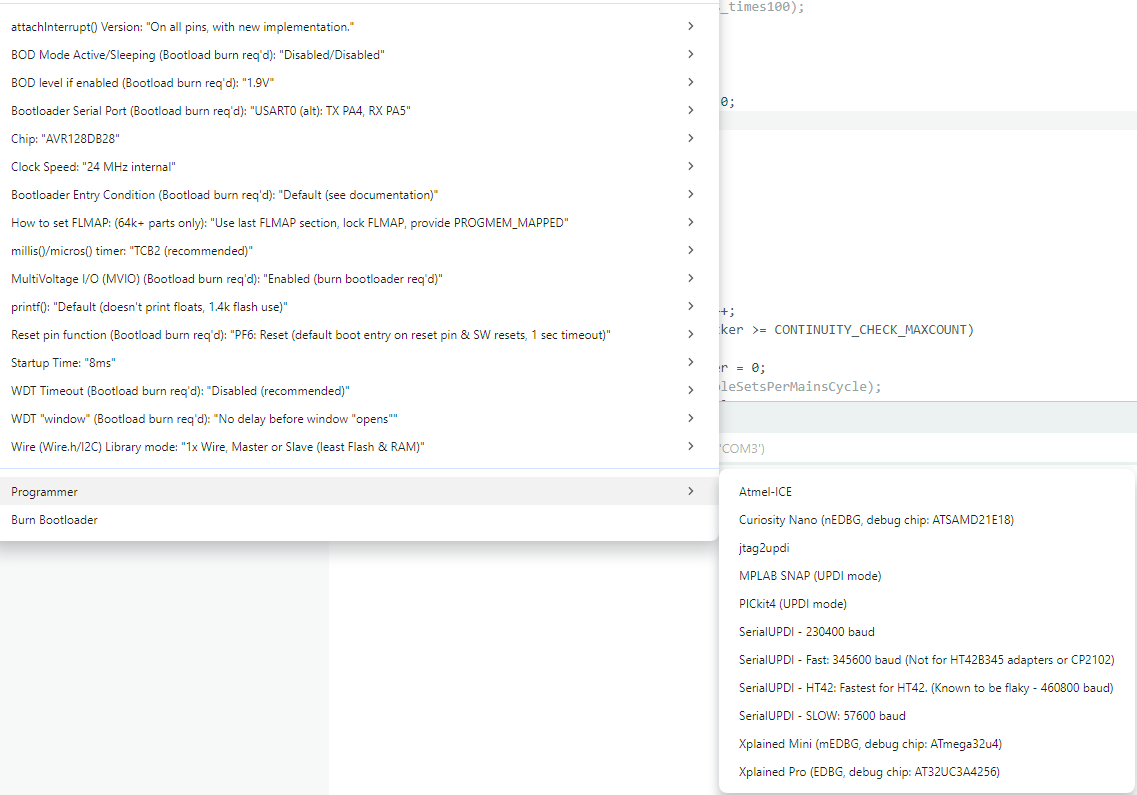The width and height of the screenshot is (1137, 795).
Task: Click the arrow beside Programmer menu item
Action: click(690, 491)
